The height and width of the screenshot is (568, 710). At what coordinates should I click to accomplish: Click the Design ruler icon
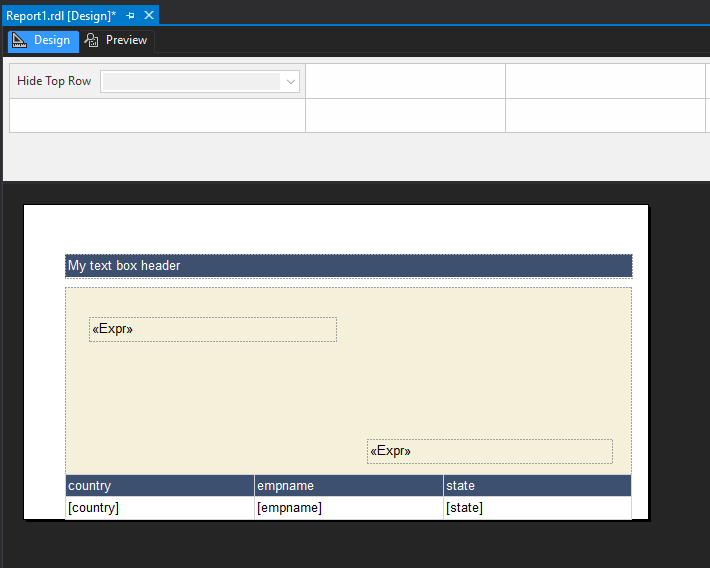(19, 40)
